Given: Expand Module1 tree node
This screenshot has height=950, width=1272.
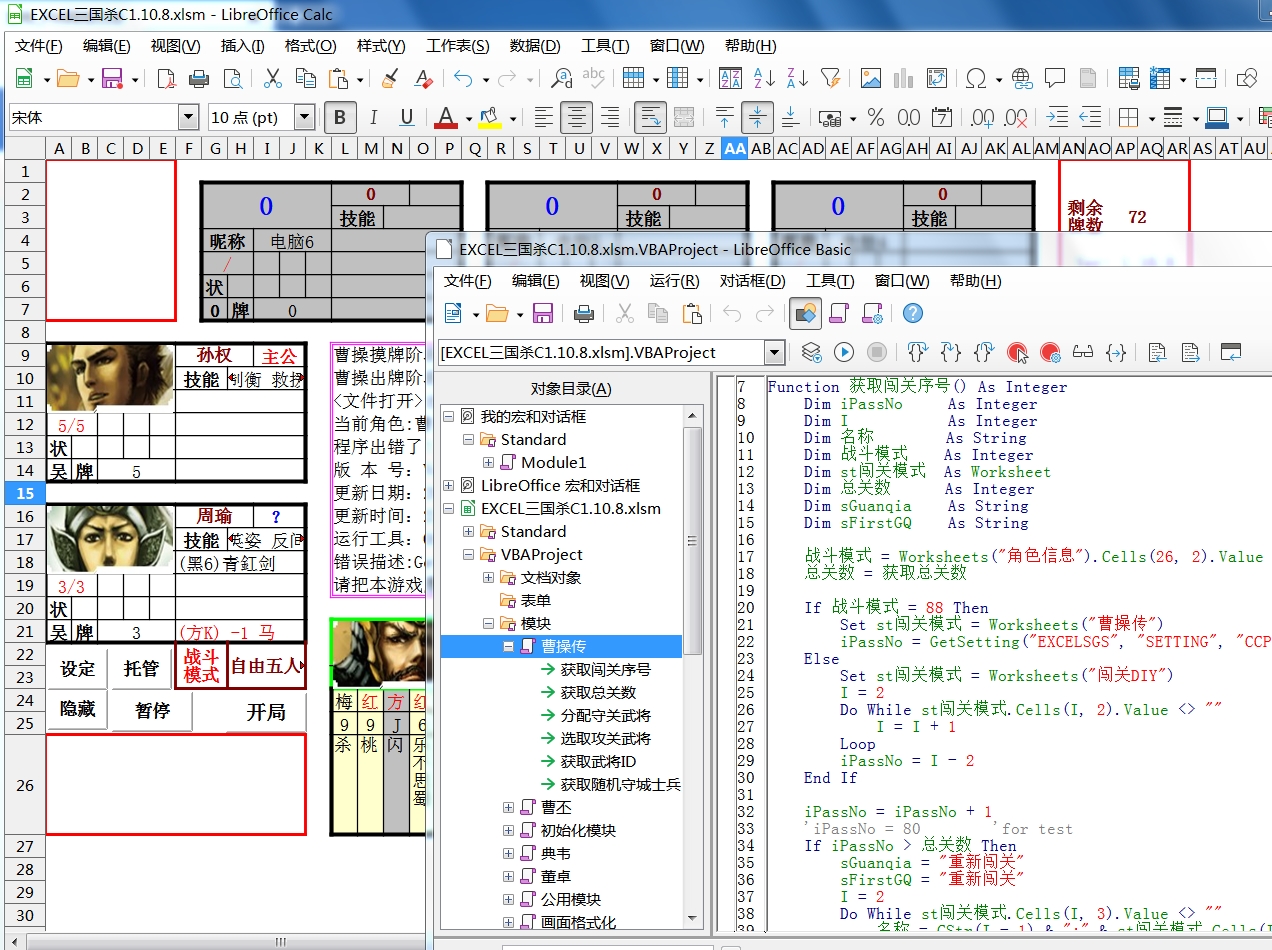Looking at the screenshot, I should click(489, 462).
